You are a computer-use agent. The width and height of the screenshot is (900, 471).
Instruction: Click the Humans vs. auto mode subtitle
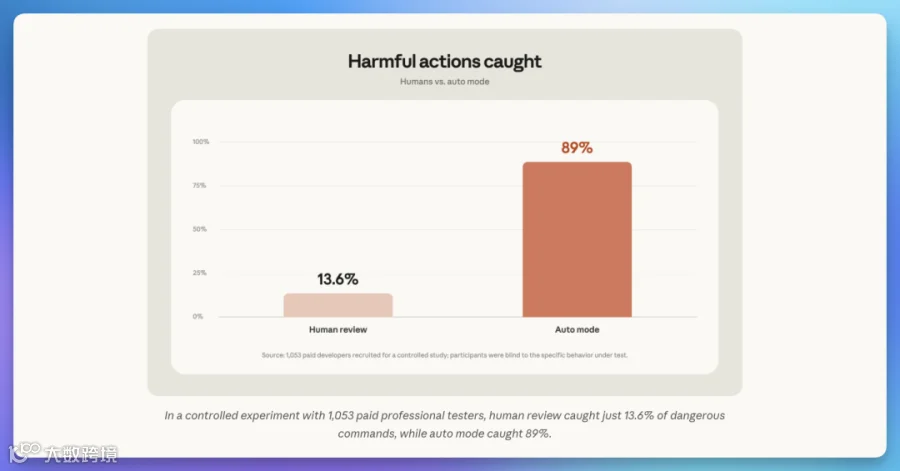[x=445, y=81]
